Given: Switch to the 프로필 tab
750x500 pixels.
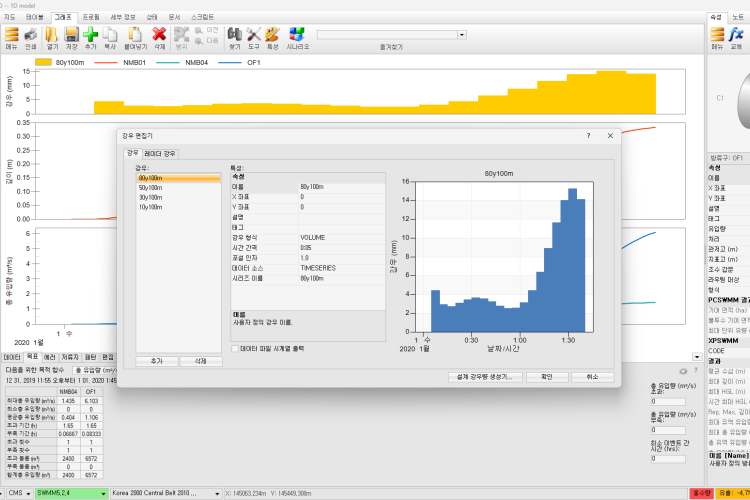Looking at the screenshot, I should pyautogui.click(x=91, y=17).
